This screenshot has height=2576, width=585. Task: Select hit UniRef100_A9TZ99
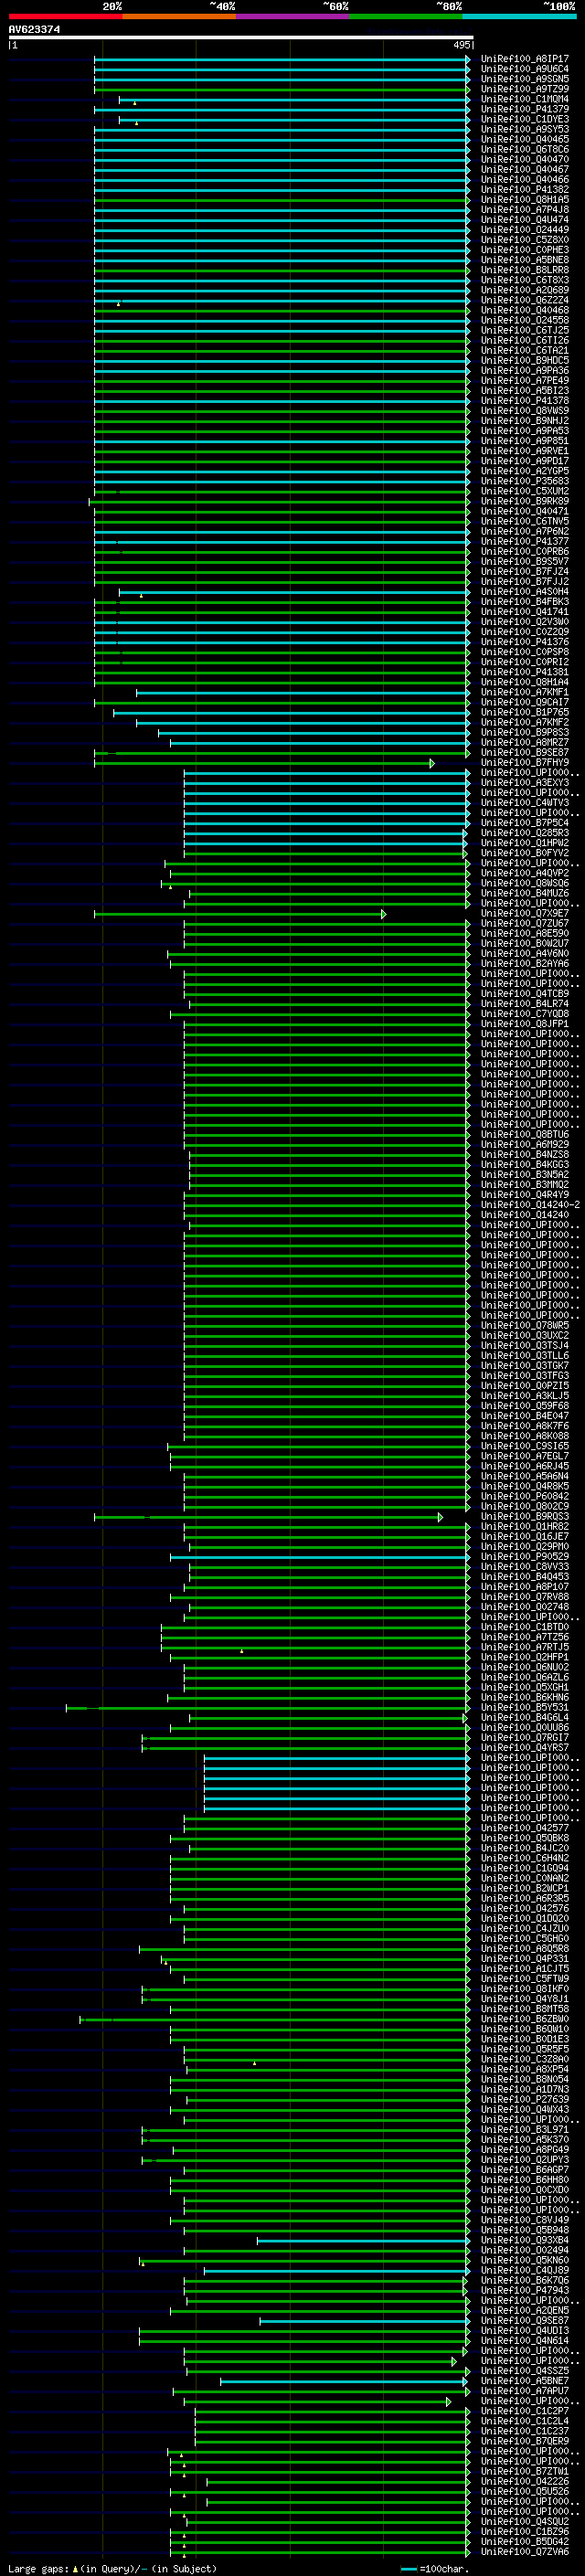click(x=525, y=89)
